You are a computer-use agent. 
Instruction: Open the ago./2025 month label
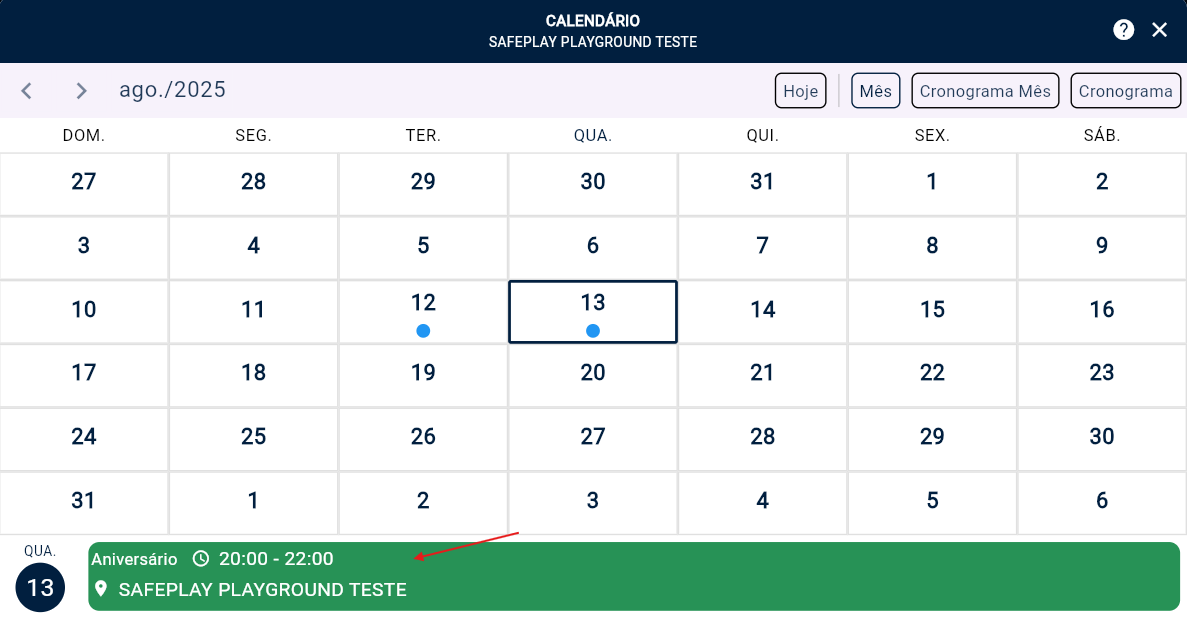[x=172, y=90]
